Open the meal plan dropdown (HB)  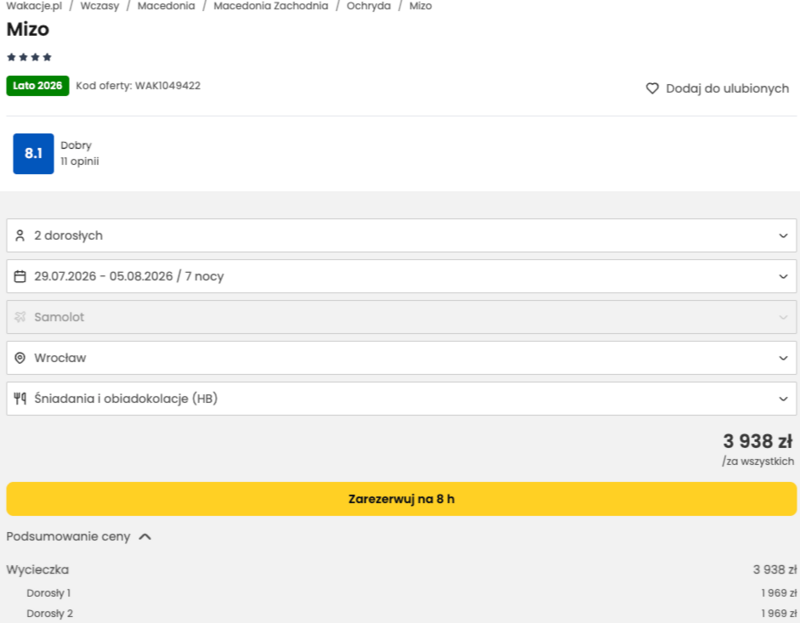[782, 399]
